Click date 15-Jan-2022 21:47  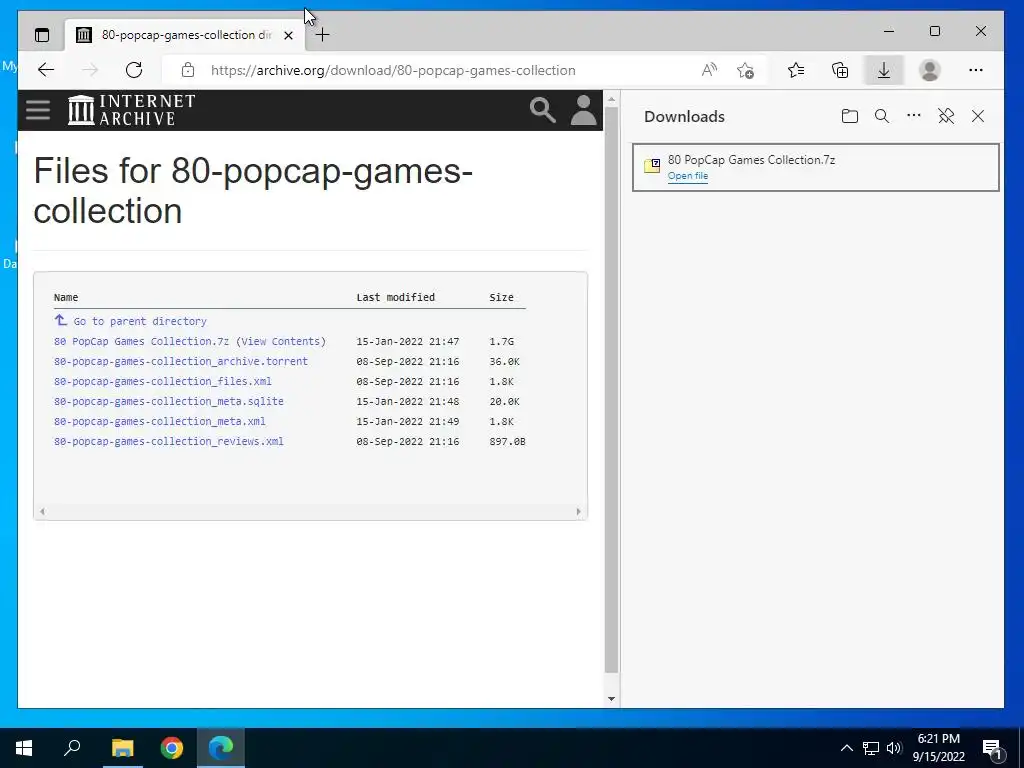pyautogui.click(x=408, y=341)
